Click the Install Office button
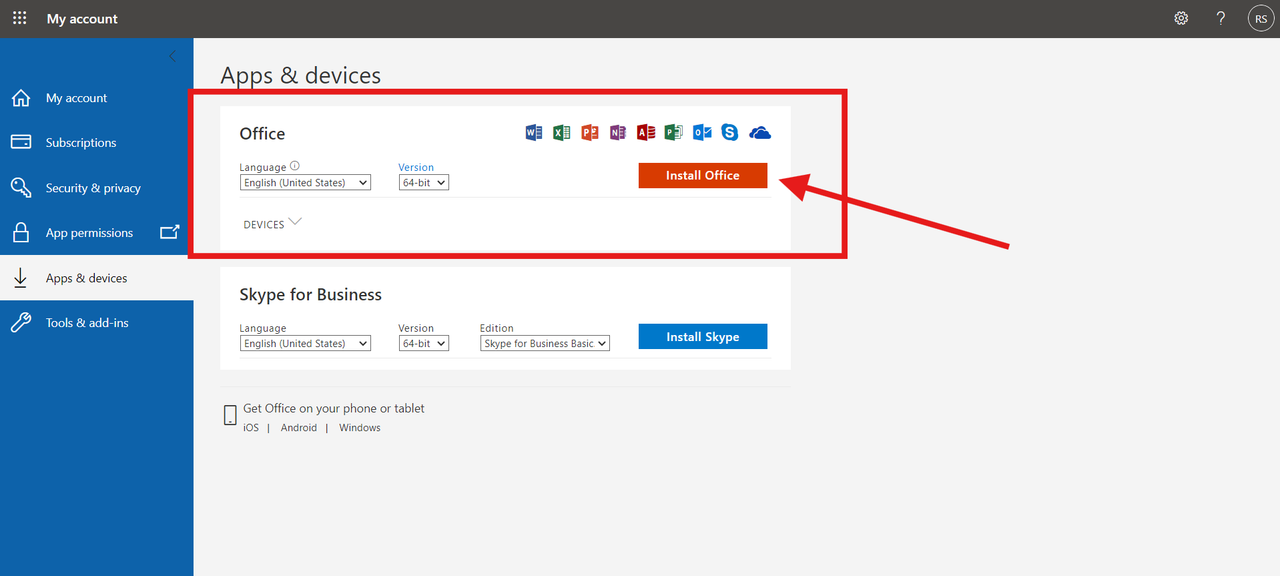The image size is (1280, 576). click(703, 175)
